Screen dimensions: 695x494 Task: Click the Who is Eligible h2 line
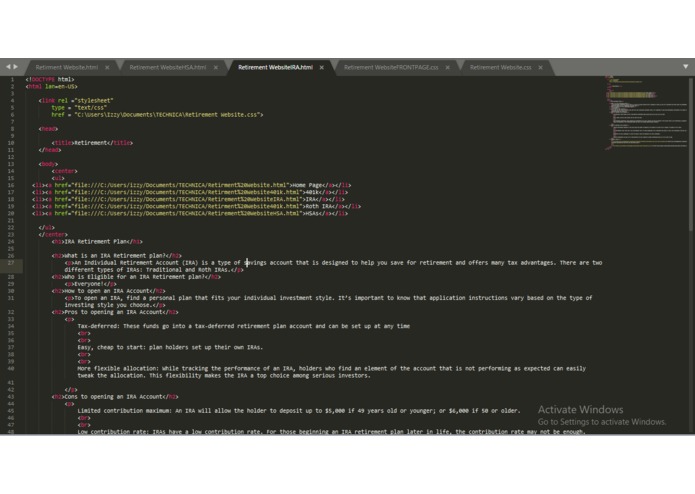136,277
